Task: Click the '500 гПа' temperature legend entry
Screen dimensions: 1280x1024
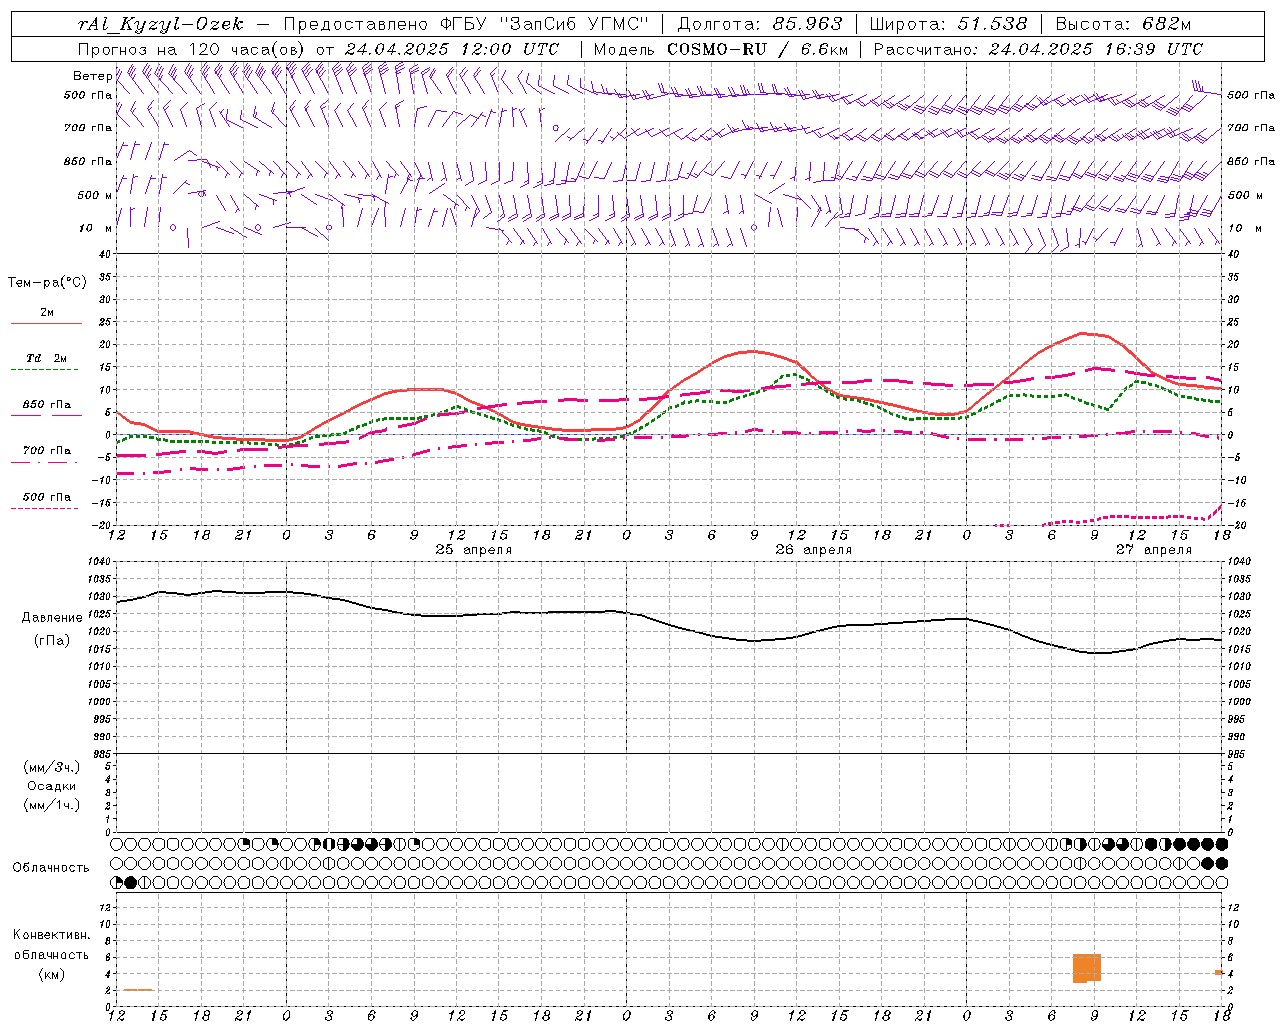Action: (x=46, y=496)
